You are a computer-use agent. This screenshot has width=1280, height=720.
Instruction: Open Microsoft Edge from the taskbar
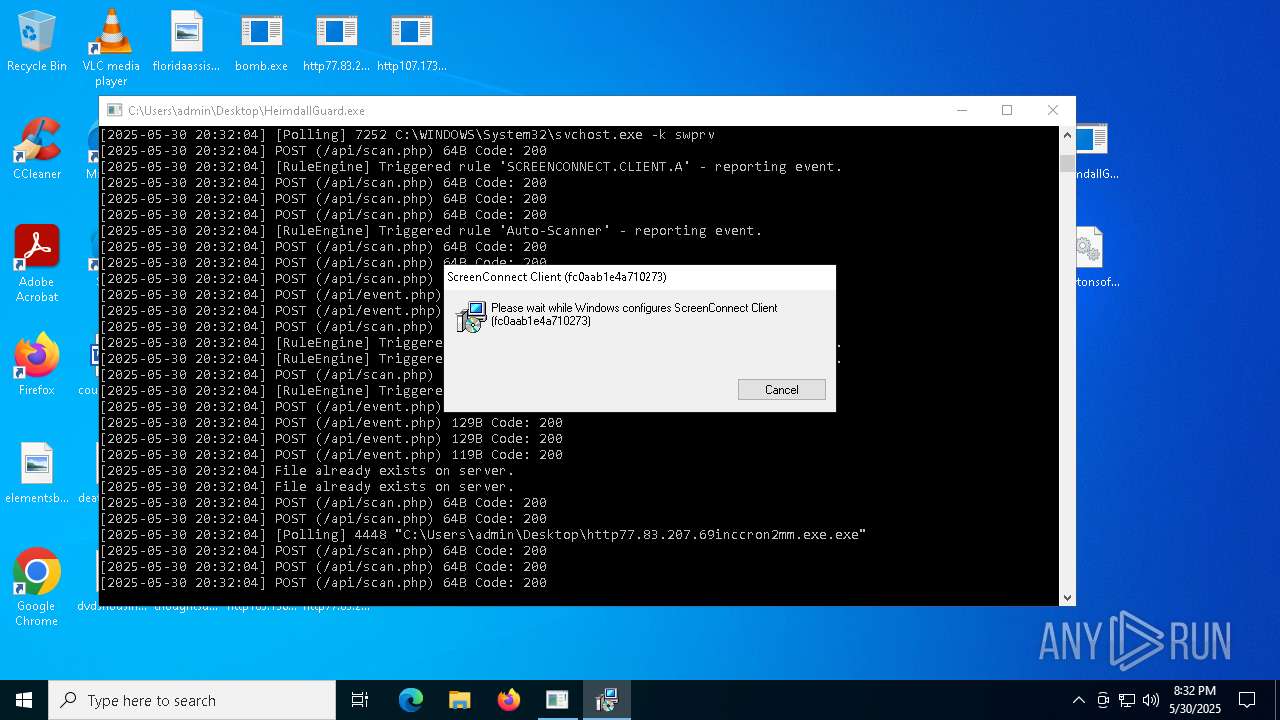(411, 700)
